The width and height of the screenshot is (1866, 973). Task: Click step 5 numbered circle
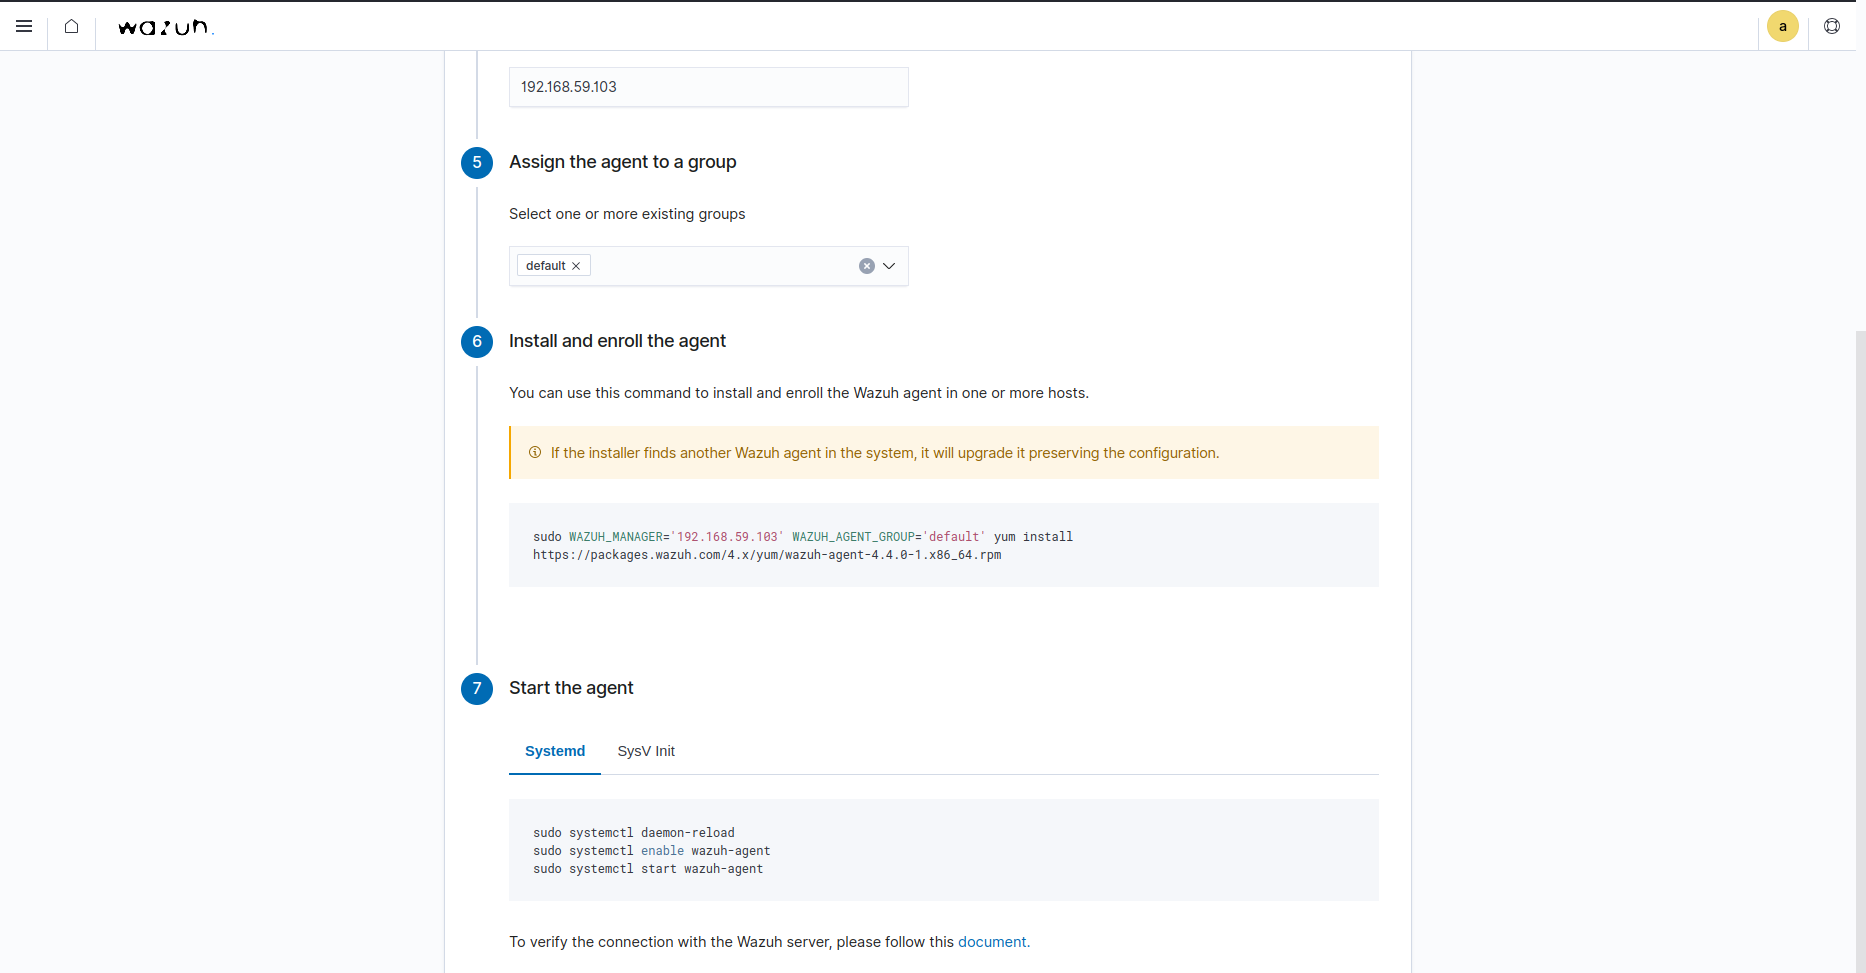477,162
